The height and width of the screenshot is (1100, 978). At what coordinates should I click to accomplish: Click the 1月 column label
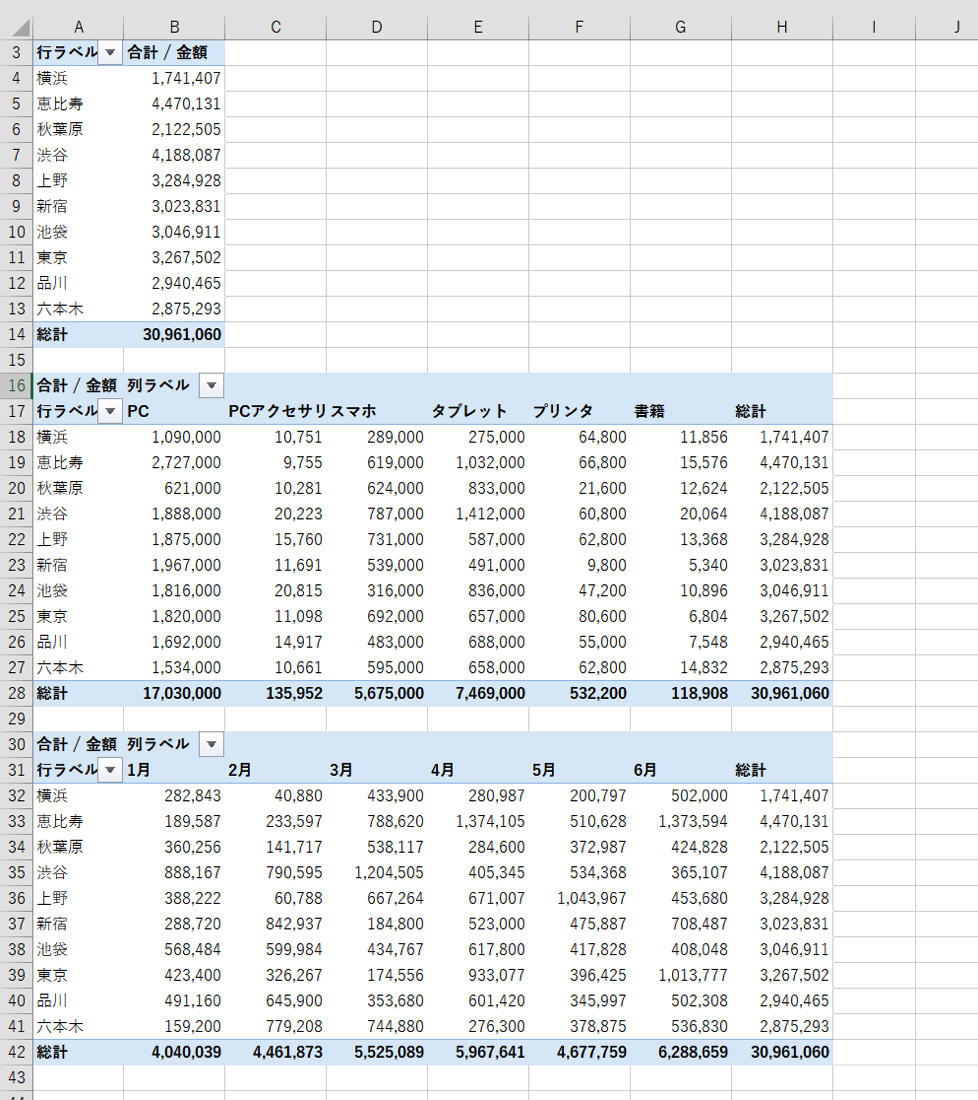click(138, 770)
